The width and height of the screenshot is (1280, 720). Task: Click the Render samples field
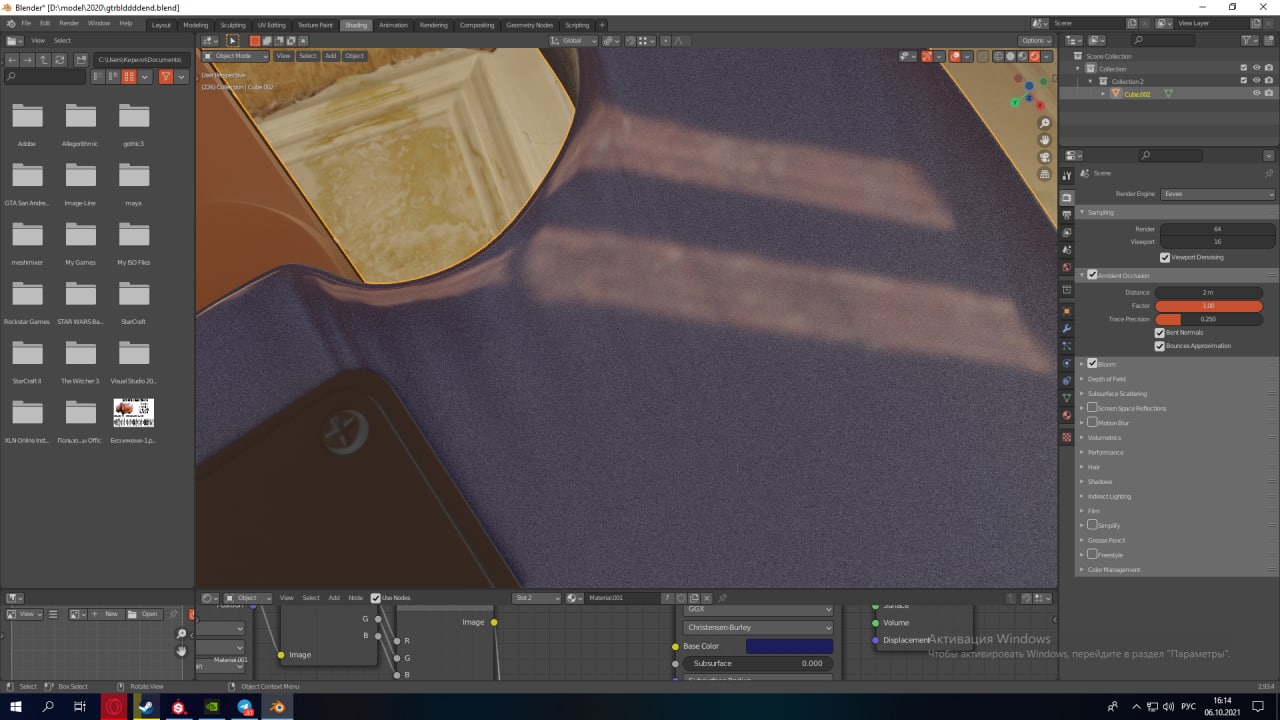click(1217, 229)
